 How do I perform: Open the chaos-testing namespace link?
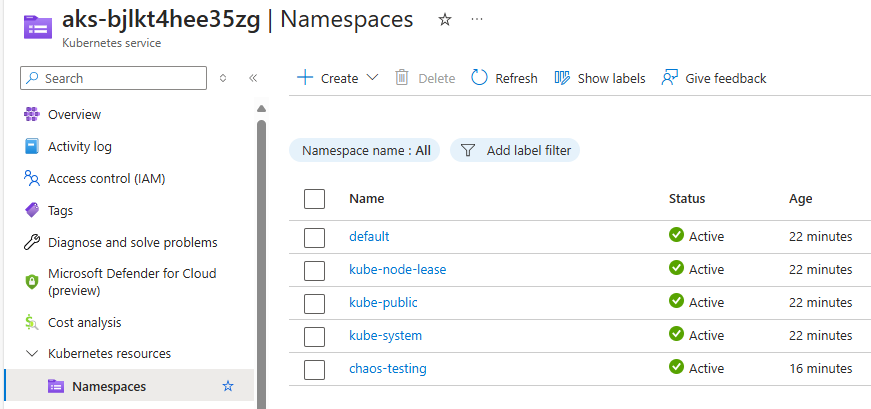pyautogui.click(x=388, y=368)
